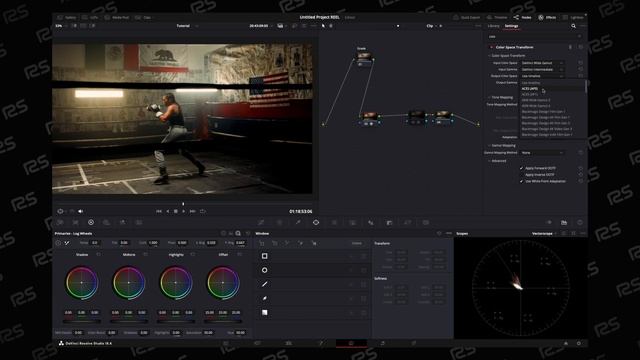The width and height of the screenshot is (640, 360).
Task: Open the Color Wheels palette icon
Action: (x=91, y=222)
